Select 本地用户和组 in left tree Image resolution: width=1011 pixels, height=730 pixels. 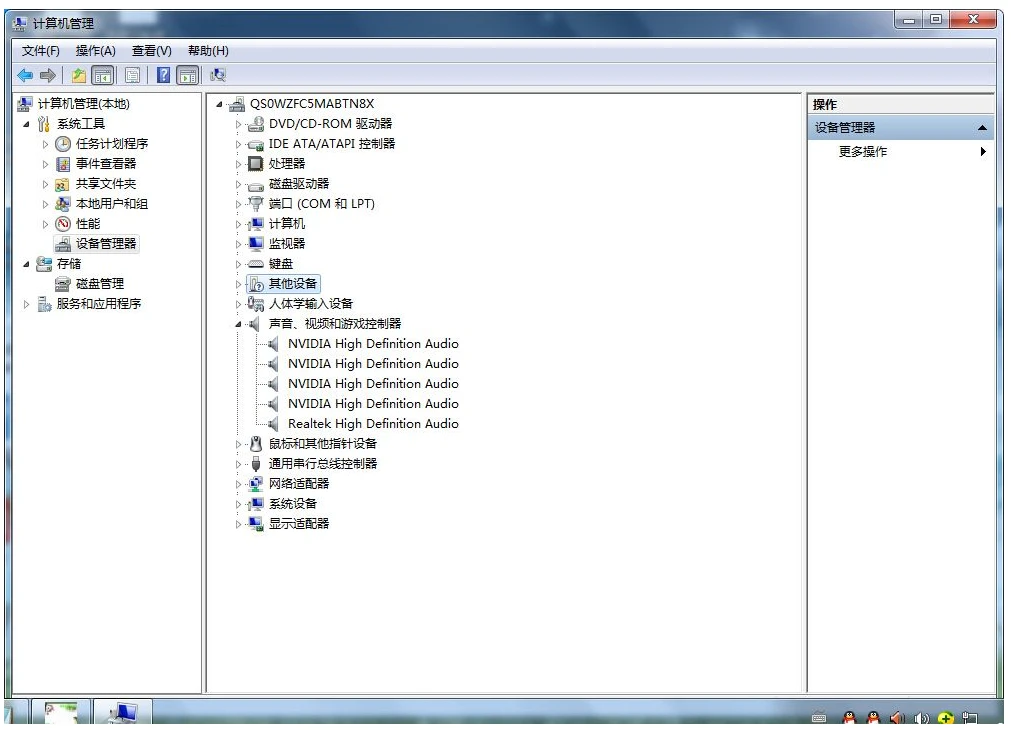(112, 204)
